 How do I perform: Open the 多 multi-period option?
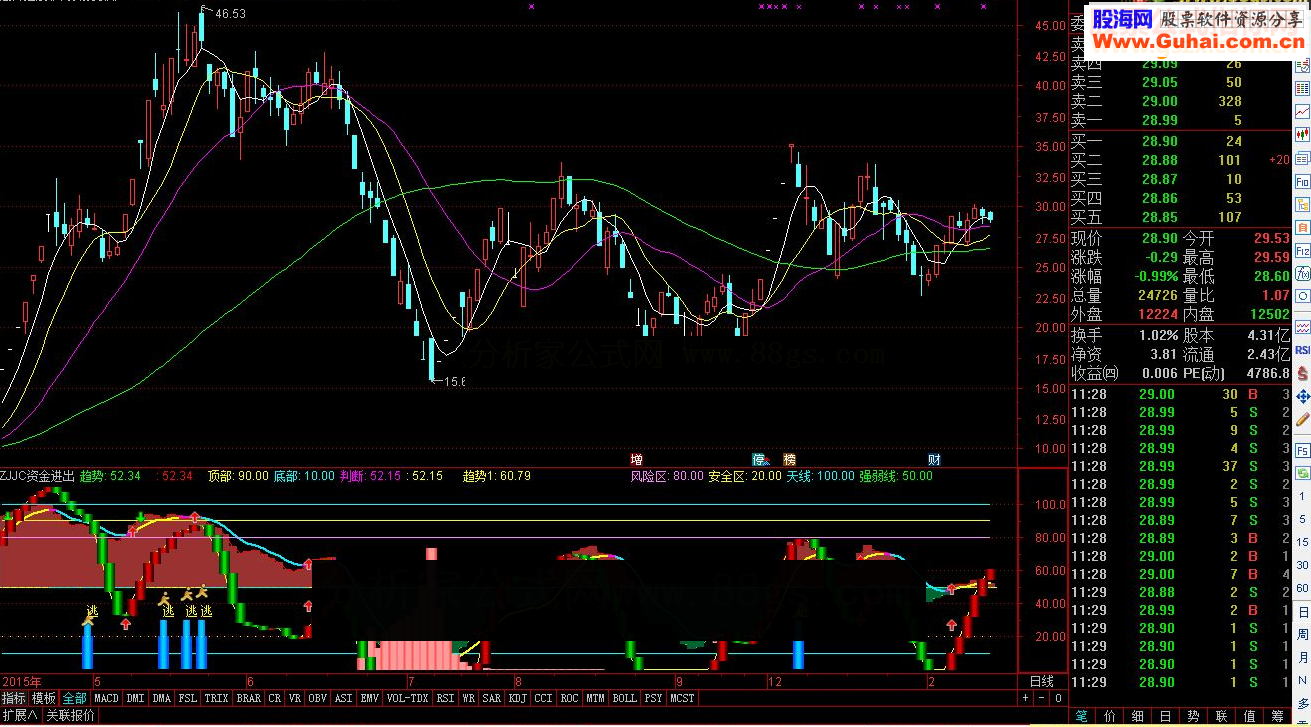tap(1302, 702)
